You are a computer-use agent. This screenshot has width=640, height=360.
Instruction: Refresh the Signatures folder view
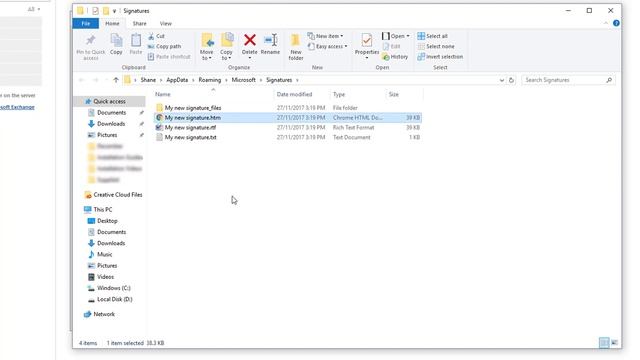coord(511,80)
